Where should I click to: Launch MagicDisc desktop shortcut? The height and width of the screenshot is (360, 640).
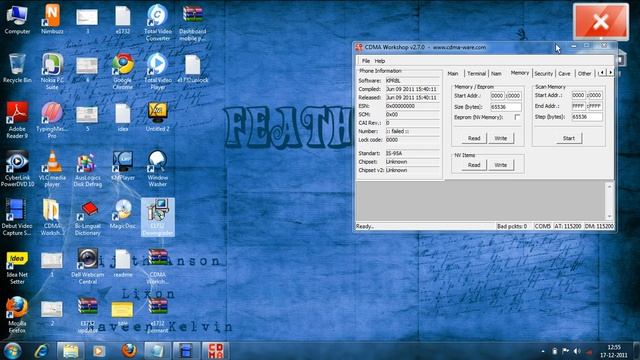click(x=122, y=214)
